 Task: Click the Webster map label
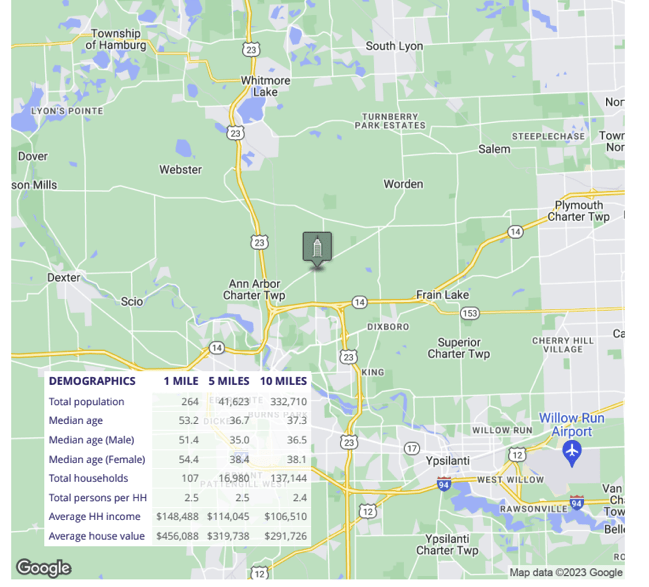point(180,169)
